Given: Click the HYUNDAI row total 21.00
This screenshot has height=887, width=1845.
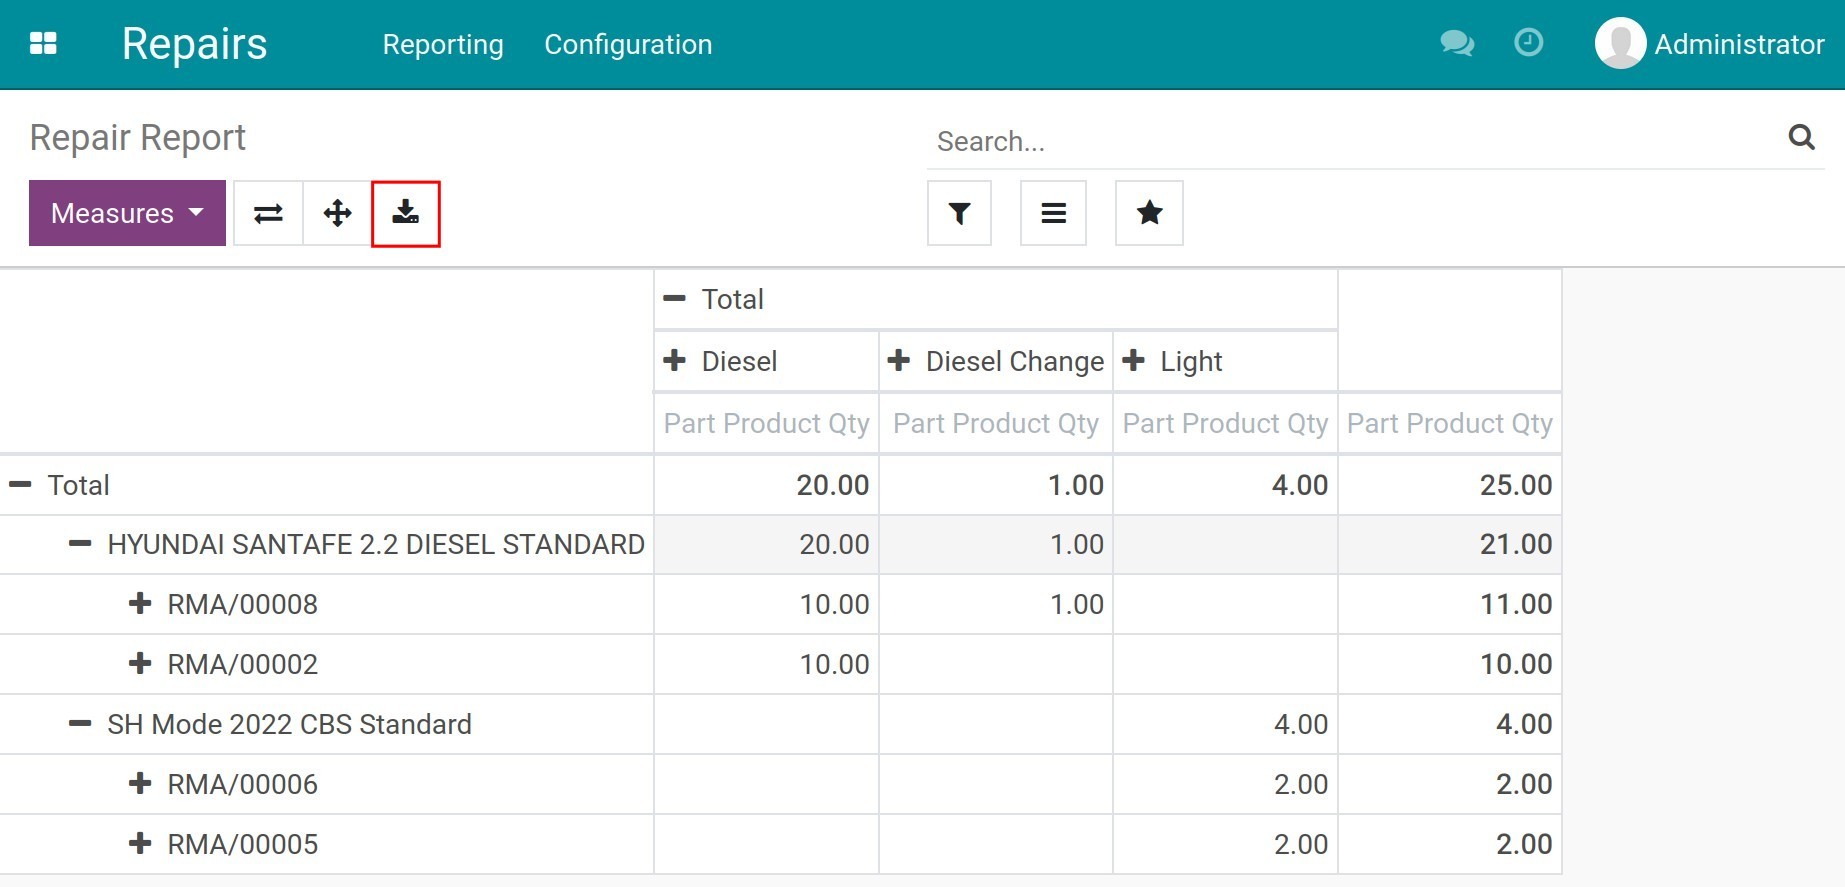Looking at the screenshot, I should coord(1516,544).
